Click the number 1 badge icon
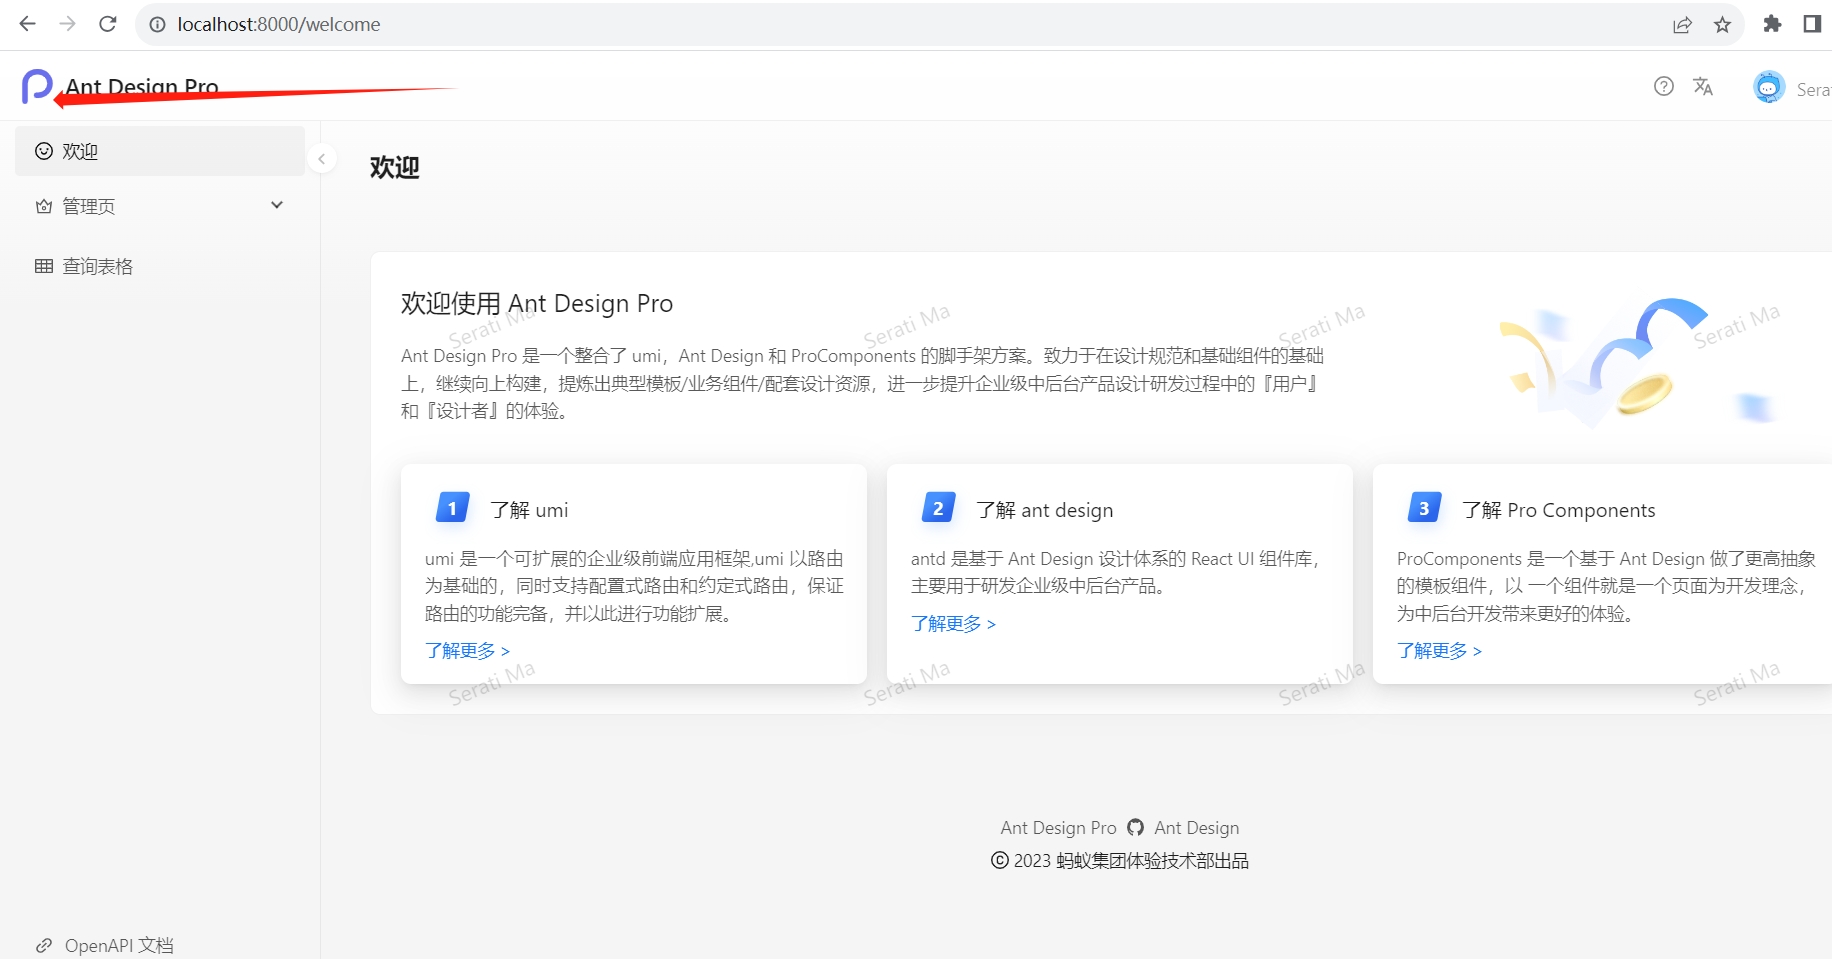 (452, 508)
